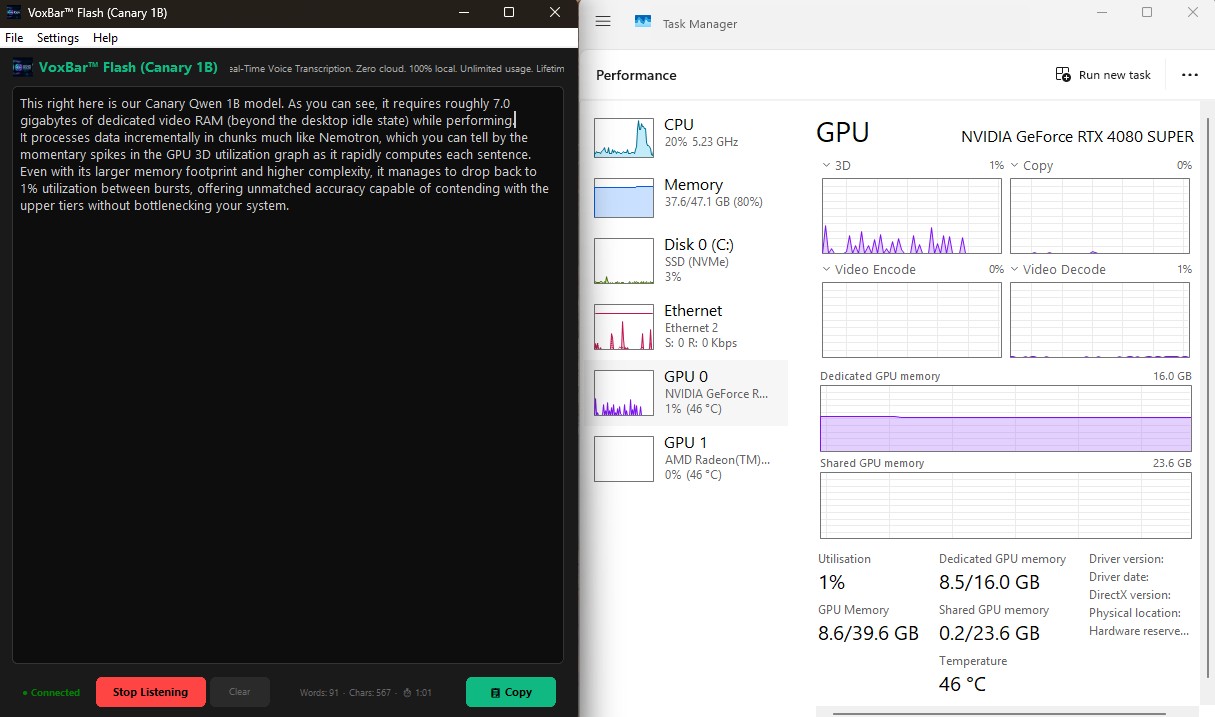
Task: Toggle Stop Listening in VoxBar
Action: pyautogui.click(x=150, y=691)
